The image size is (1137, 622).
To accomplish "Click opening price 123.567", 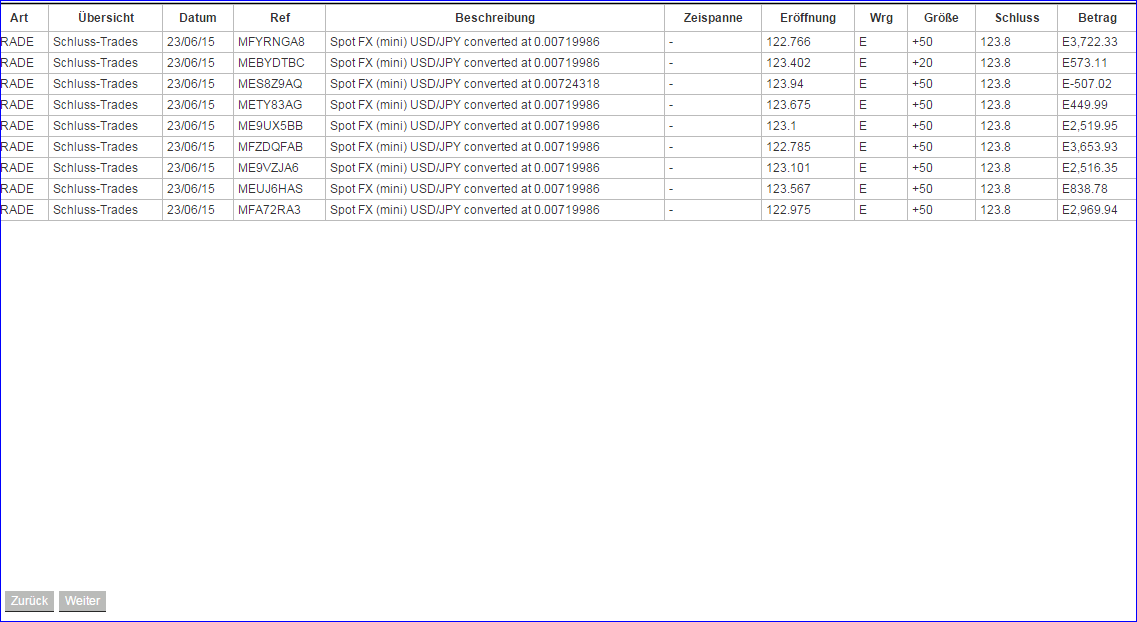I will (x=788, y=189).
